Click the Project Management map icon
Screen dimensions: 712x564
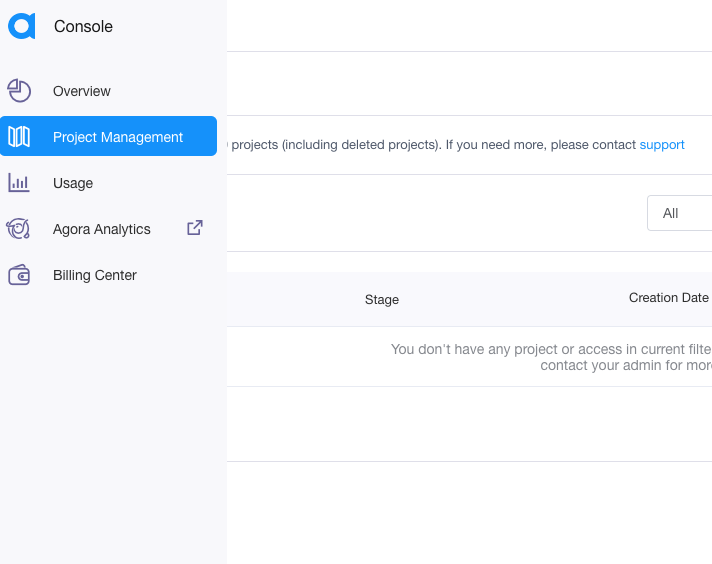(19, 137)
